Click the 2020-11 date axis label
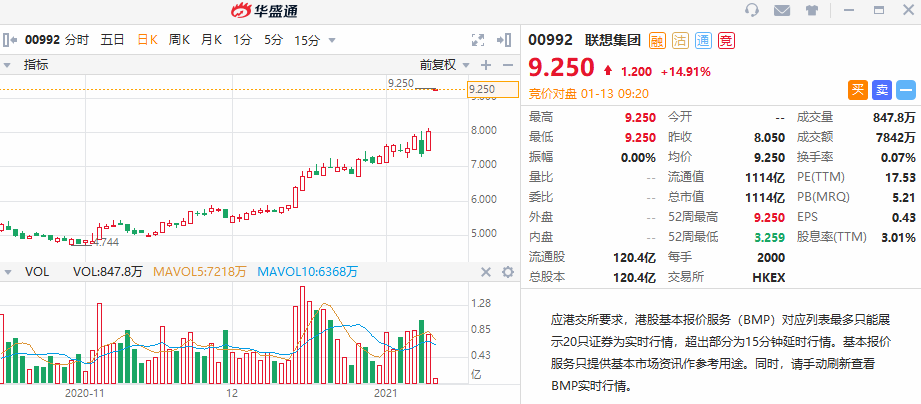921x404 pixels. (85, 392)
